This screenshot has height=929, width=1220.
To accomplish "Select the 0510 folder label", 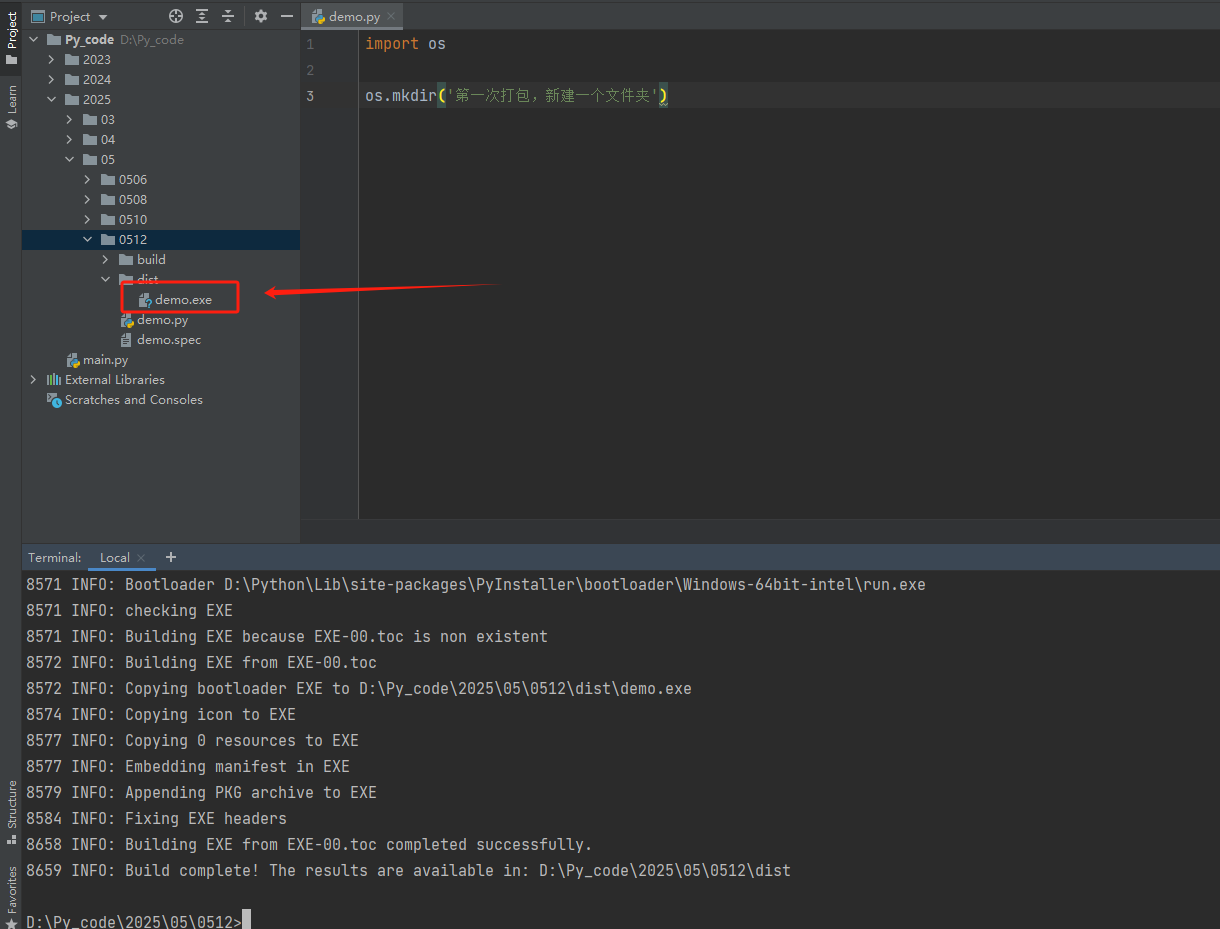I will click(x=133, y=220).
